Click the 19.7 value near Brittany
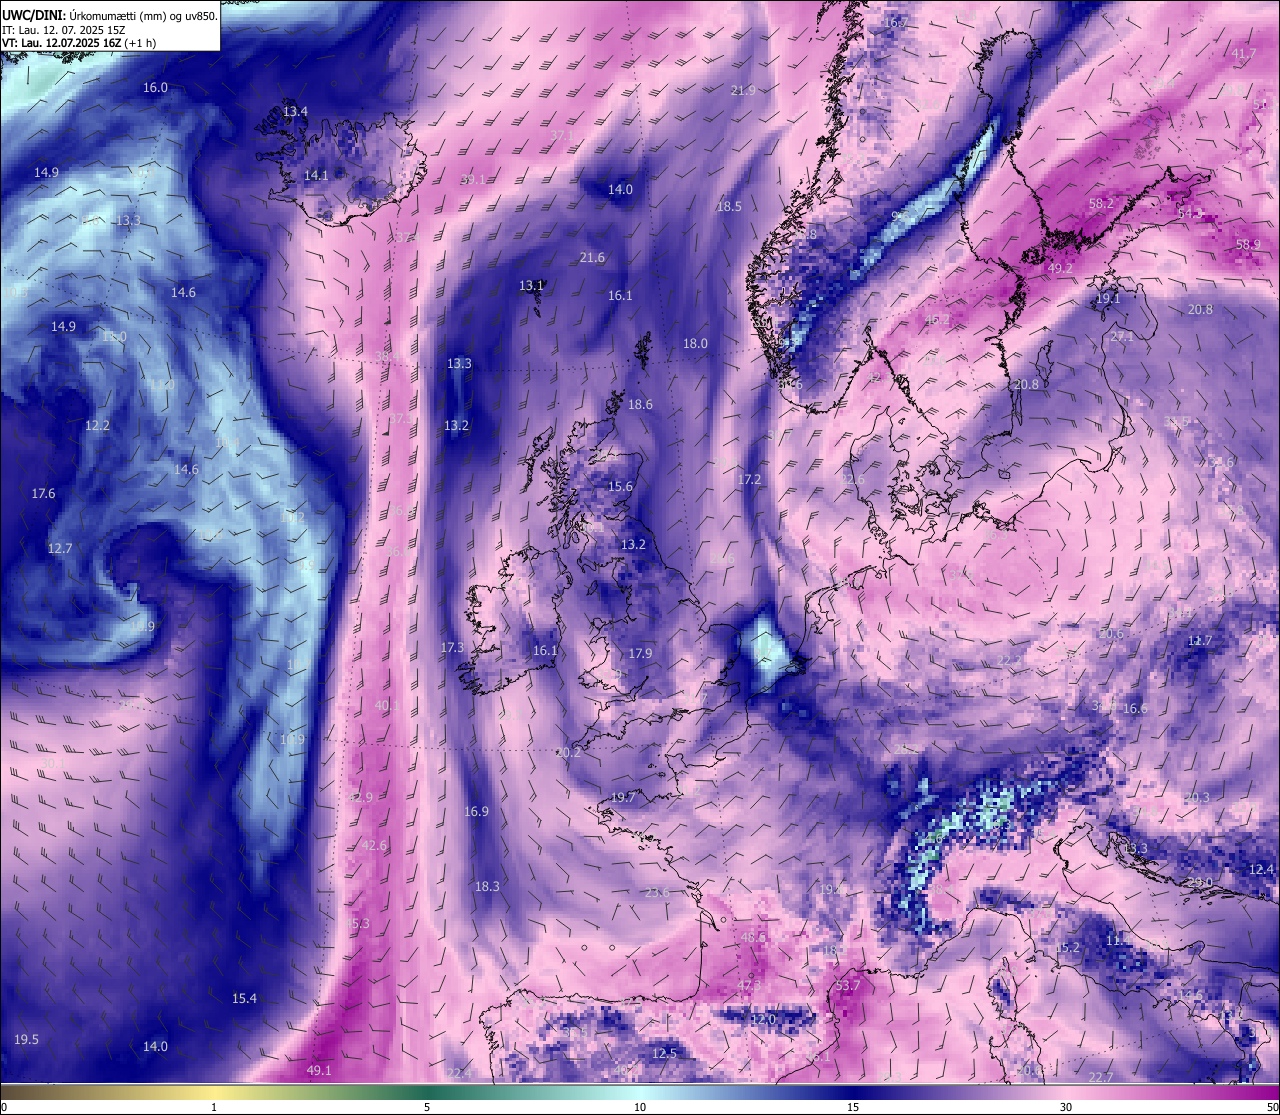Screen dimensions: 1280x1115 coord(623,798)
